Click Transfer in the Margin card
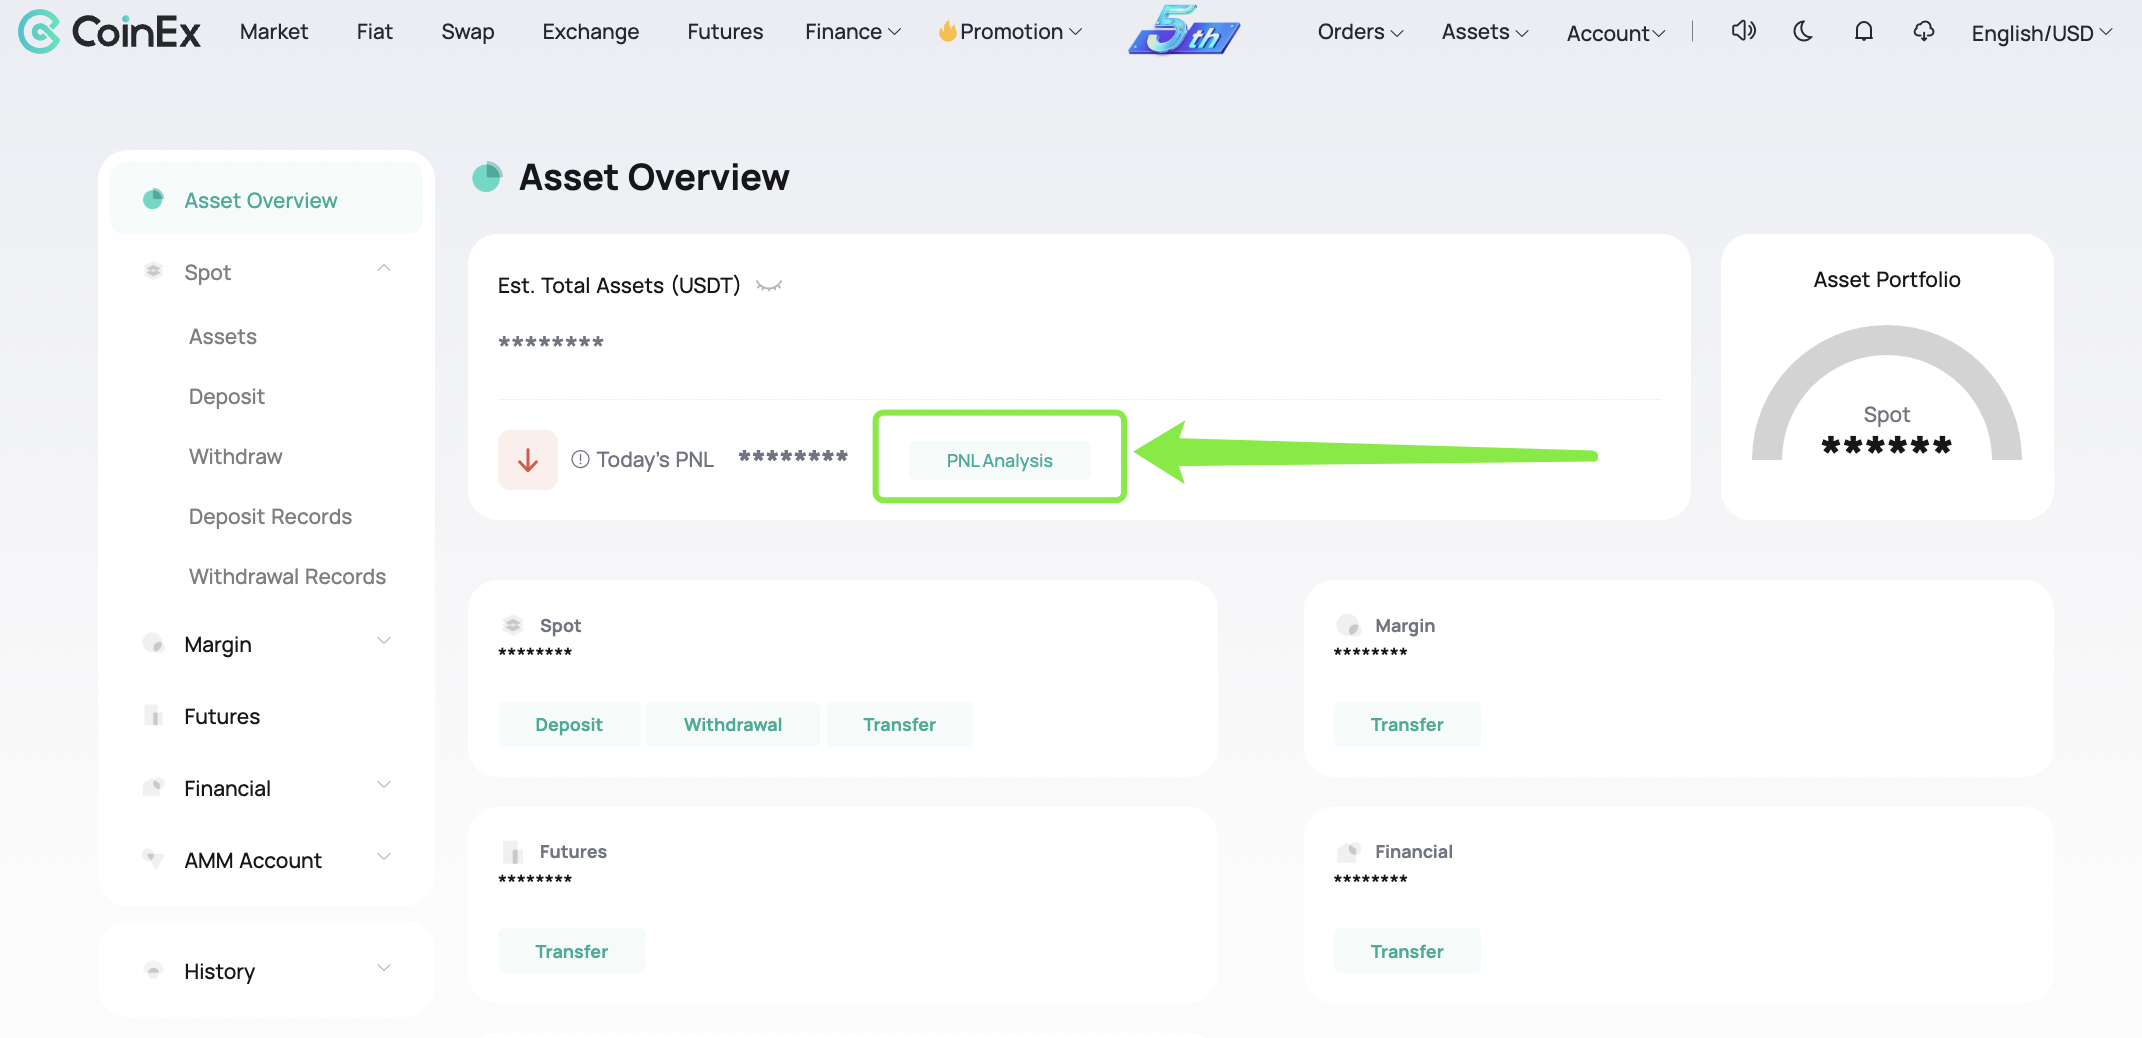This screenshot has width=2142, height=1038. tap(1406, 724)
